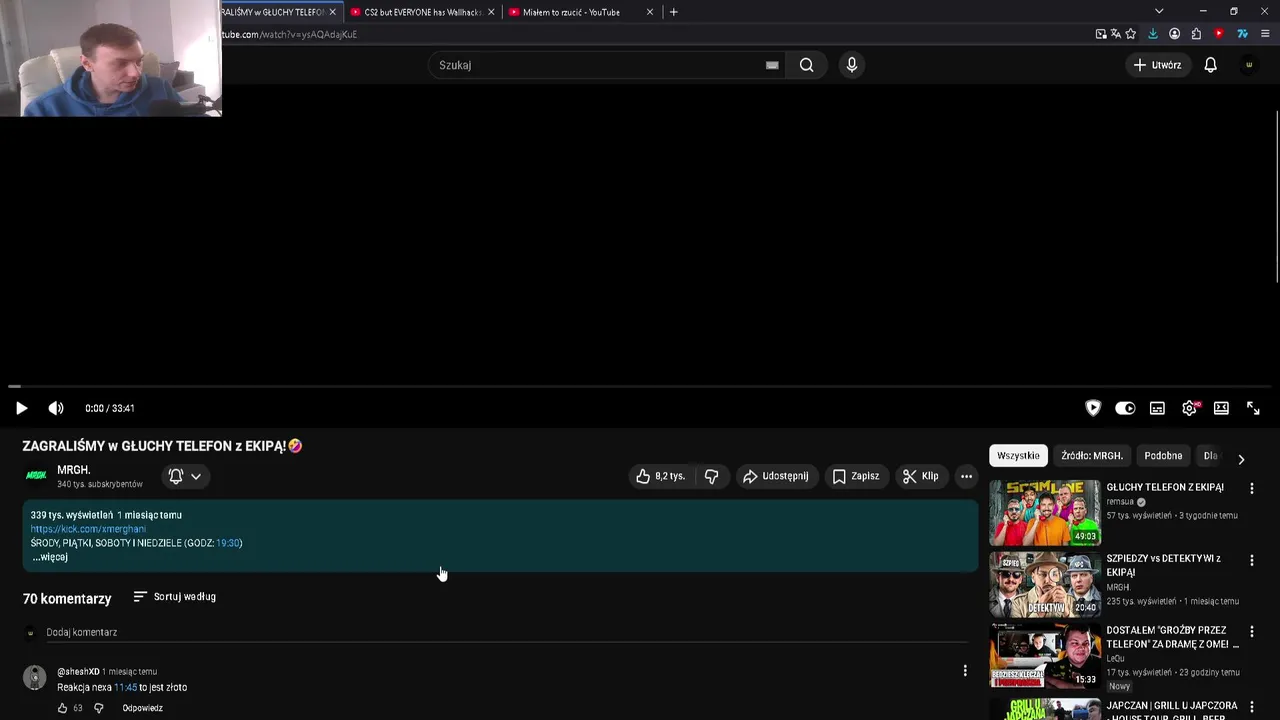Viewport: 1280px width, 720px height.
Task: Dislike the @sheshXD comment
Action: pos(98,708)
